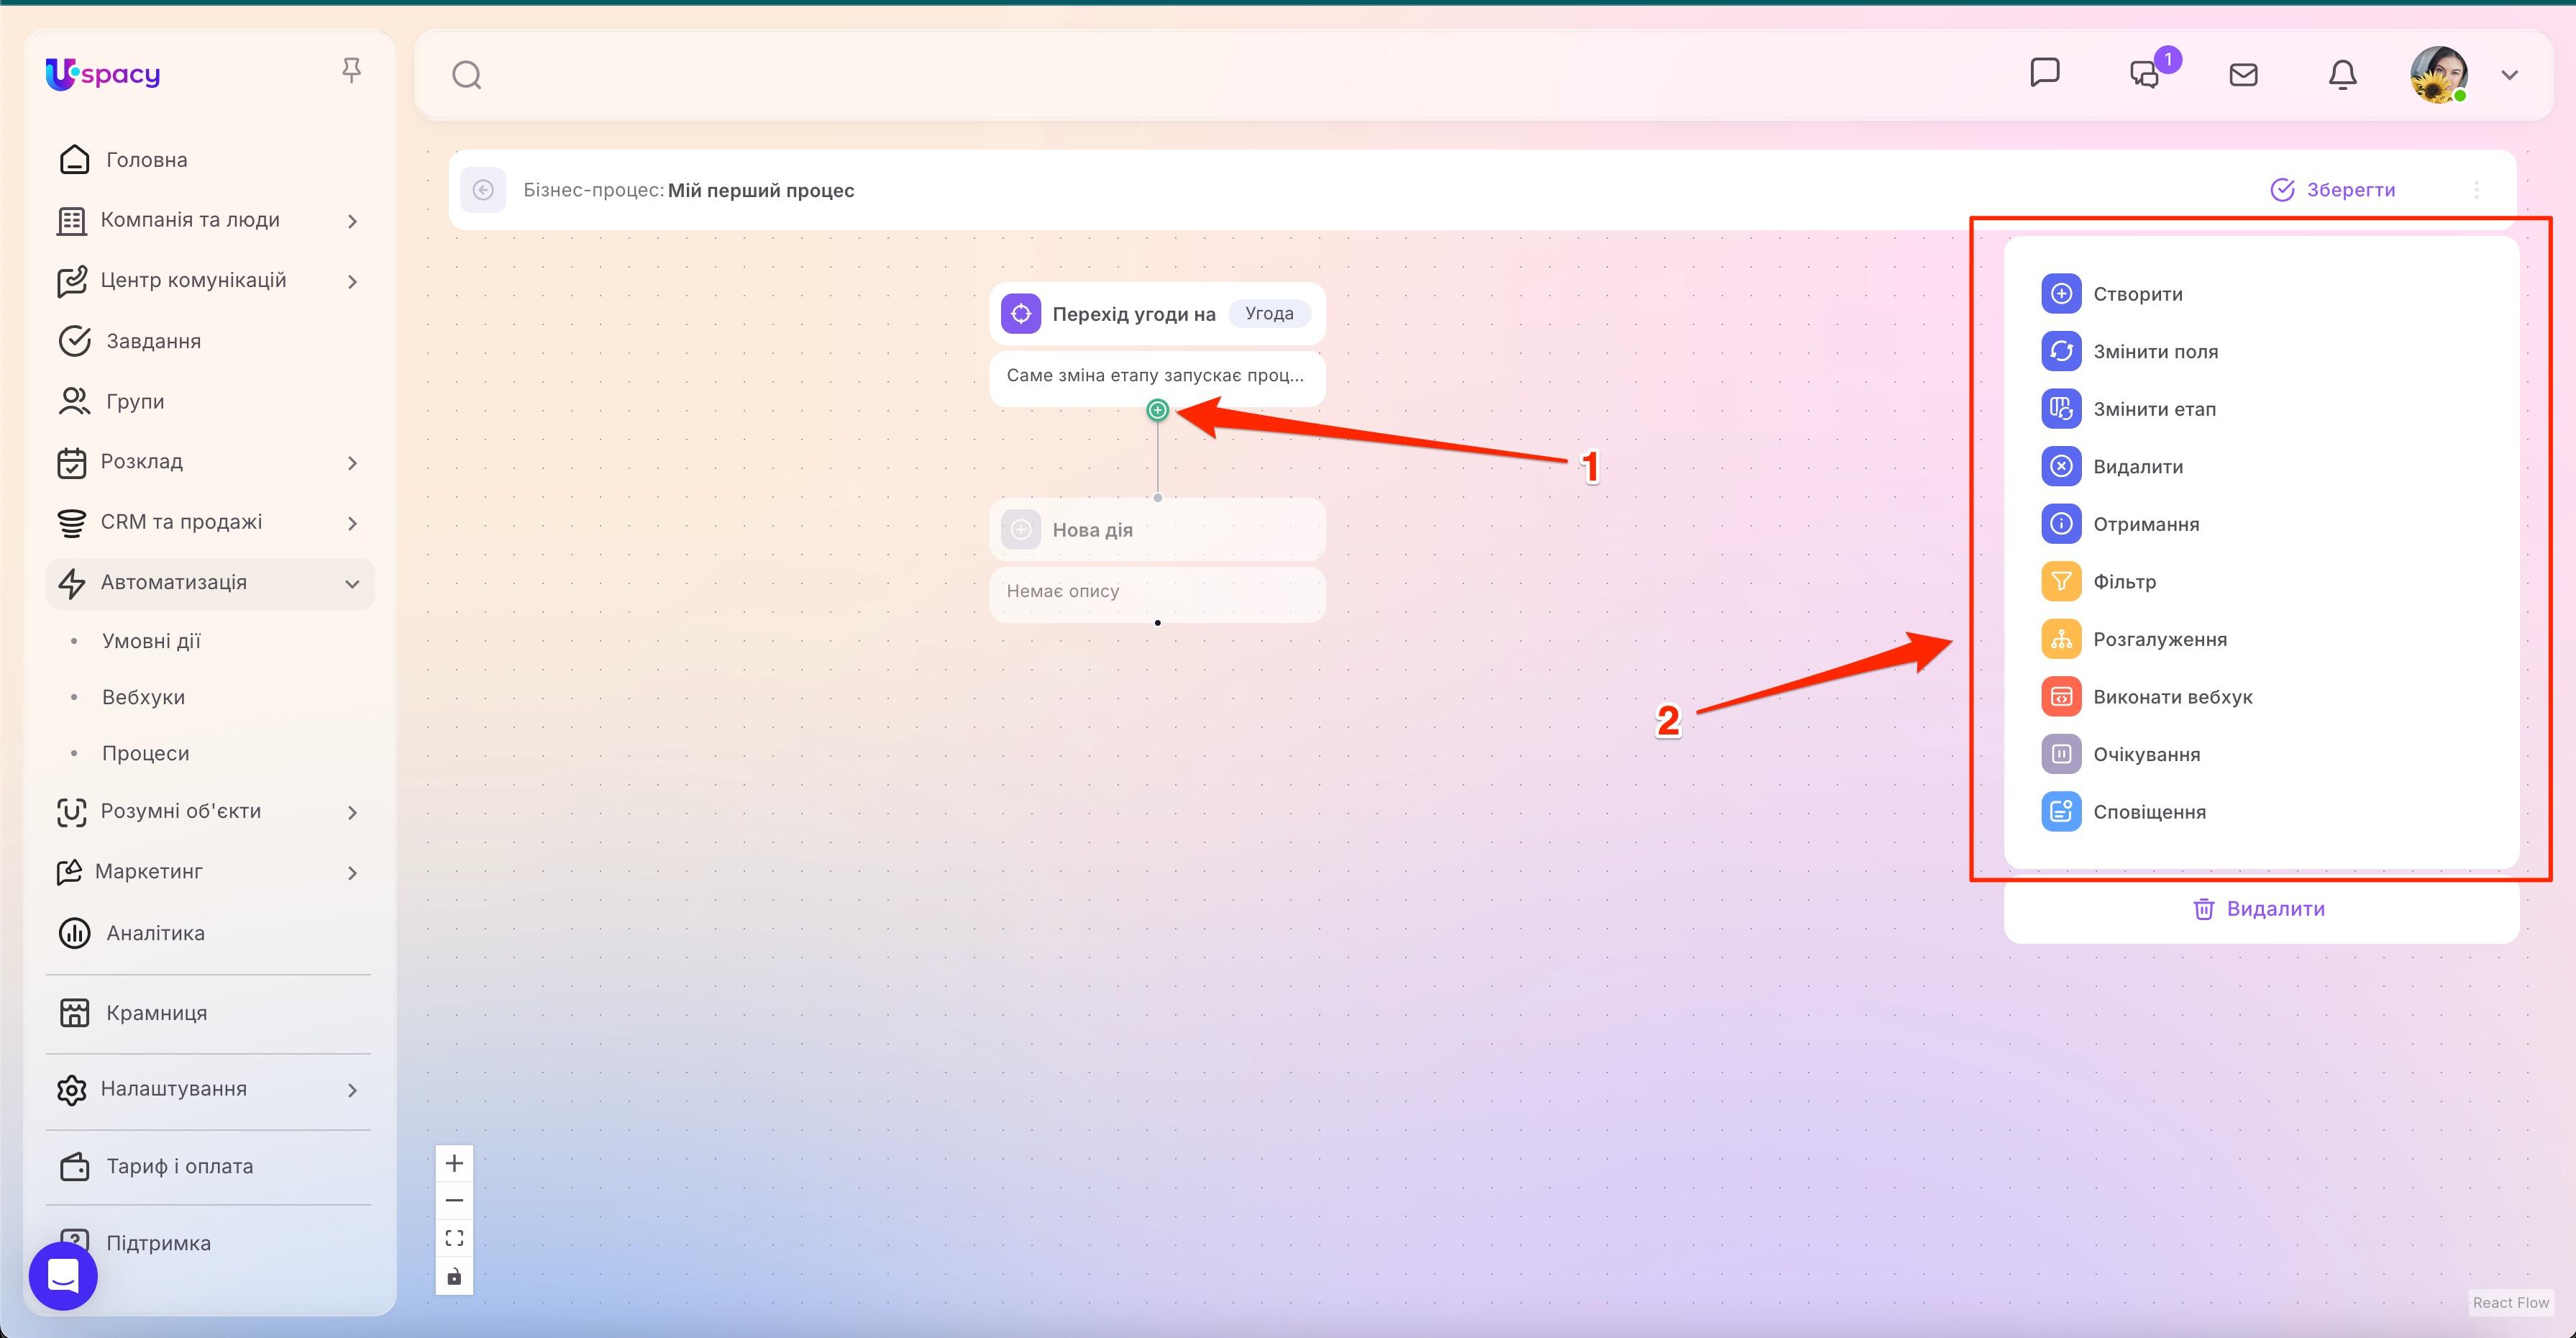Image resolution: width=2576 pixels, height=1338 pixels.
Task: Expand the CRM та продажі section
Action: tap(352, 522)
